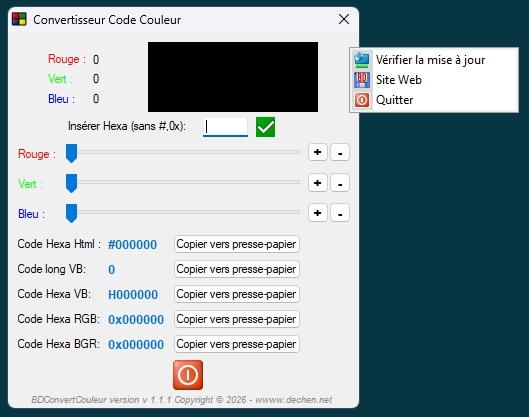Copy Code Hexa BGR to clipboard
Screen dimensions: 529x417
236,344
